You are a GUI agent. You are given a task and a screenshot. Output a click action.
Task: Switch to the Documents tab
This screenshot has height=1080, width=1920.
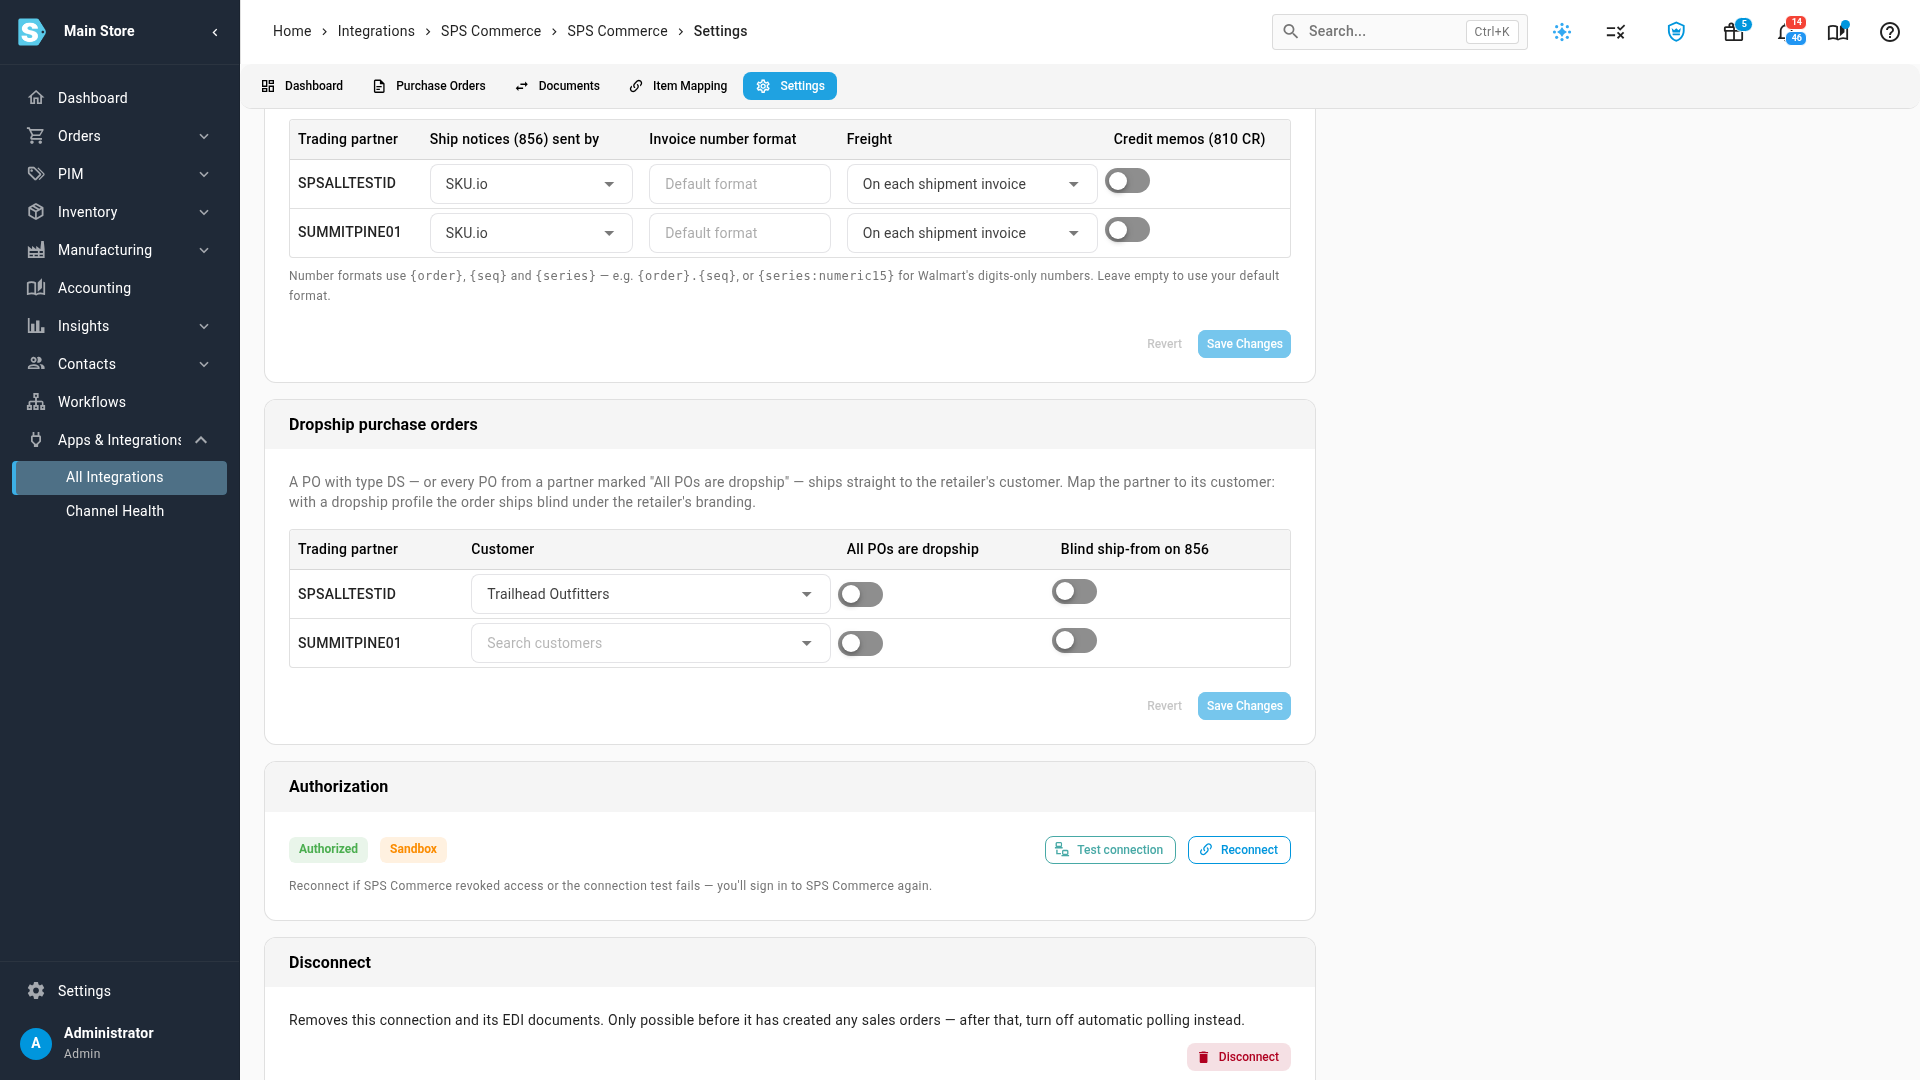coord(557,86)
